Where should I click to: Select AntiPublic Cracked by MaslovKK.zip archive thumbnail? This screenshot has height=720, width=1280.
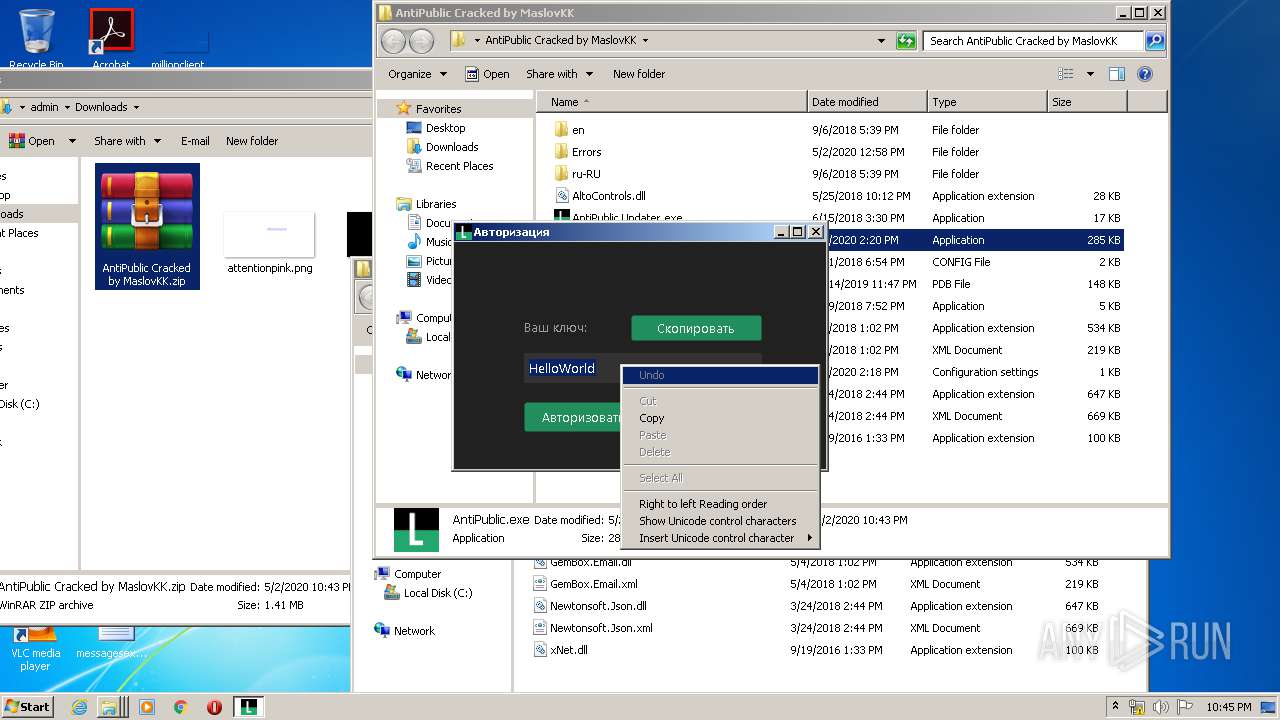[x=147, y=226]
